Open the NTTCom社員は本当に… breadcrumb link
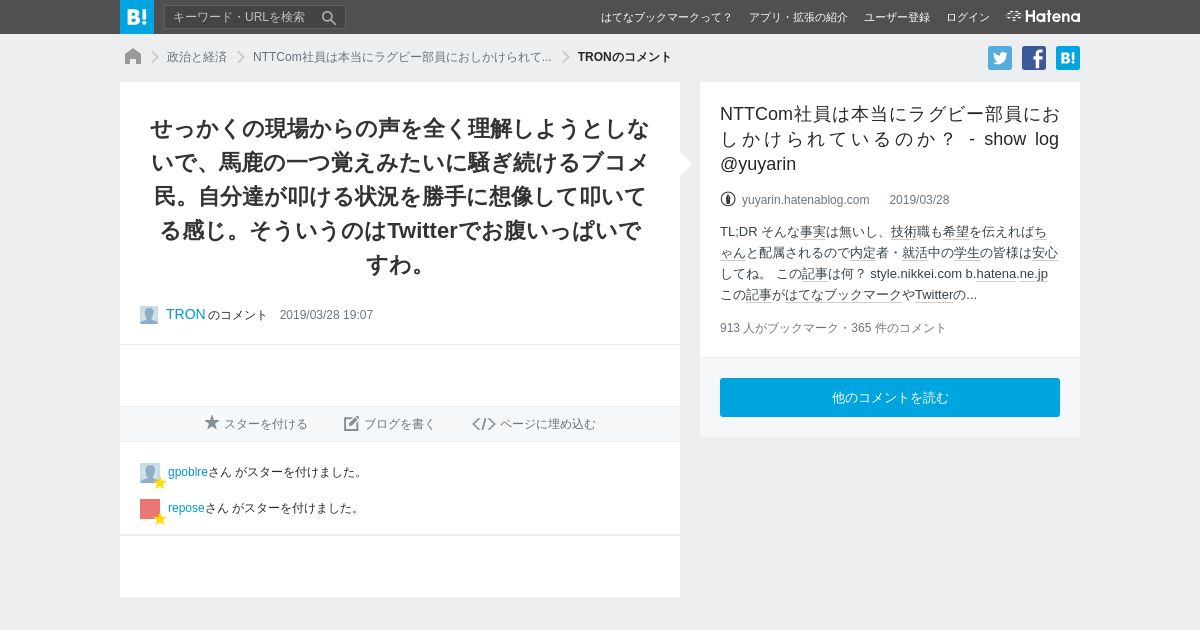Screen dimensions: 1200x630 click(x=402, y=57)
